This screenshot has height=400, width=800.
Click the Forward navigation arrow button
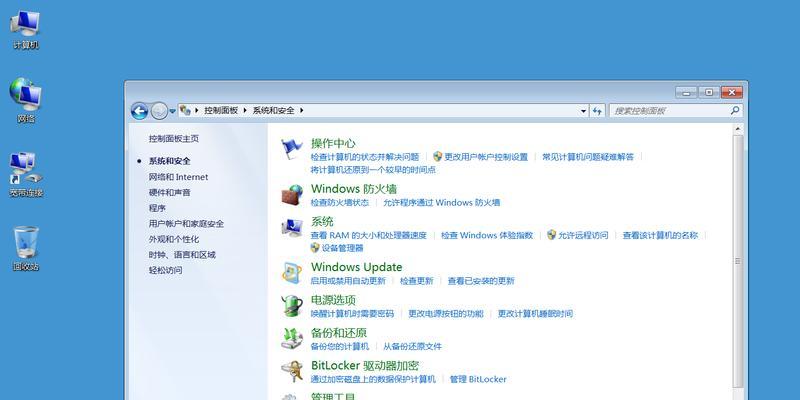pos(159,111)
